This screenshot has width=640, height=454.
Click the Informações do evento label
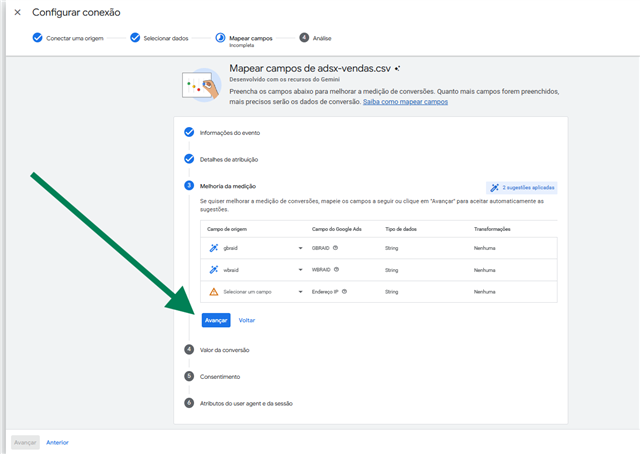pos(230,133)
